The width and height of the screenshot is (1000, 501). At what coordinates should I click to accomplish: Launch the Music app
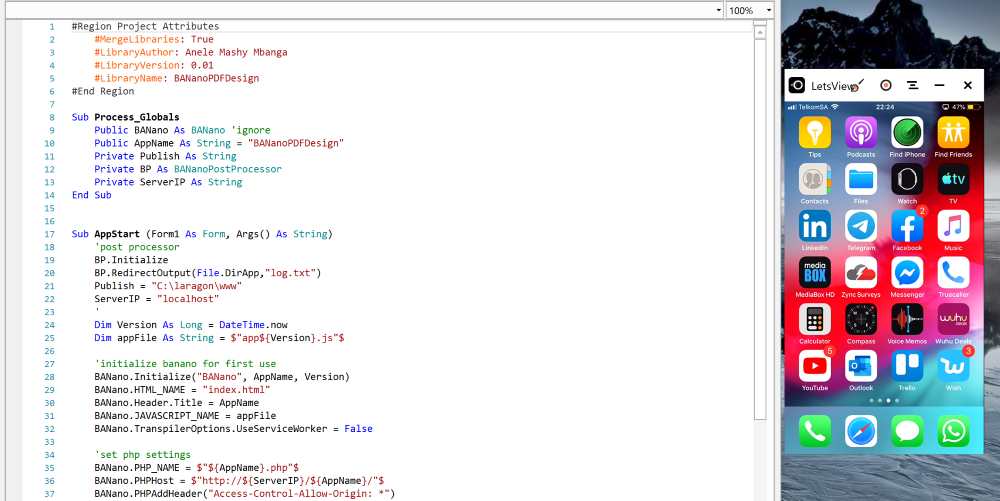(x=953, y=226)
